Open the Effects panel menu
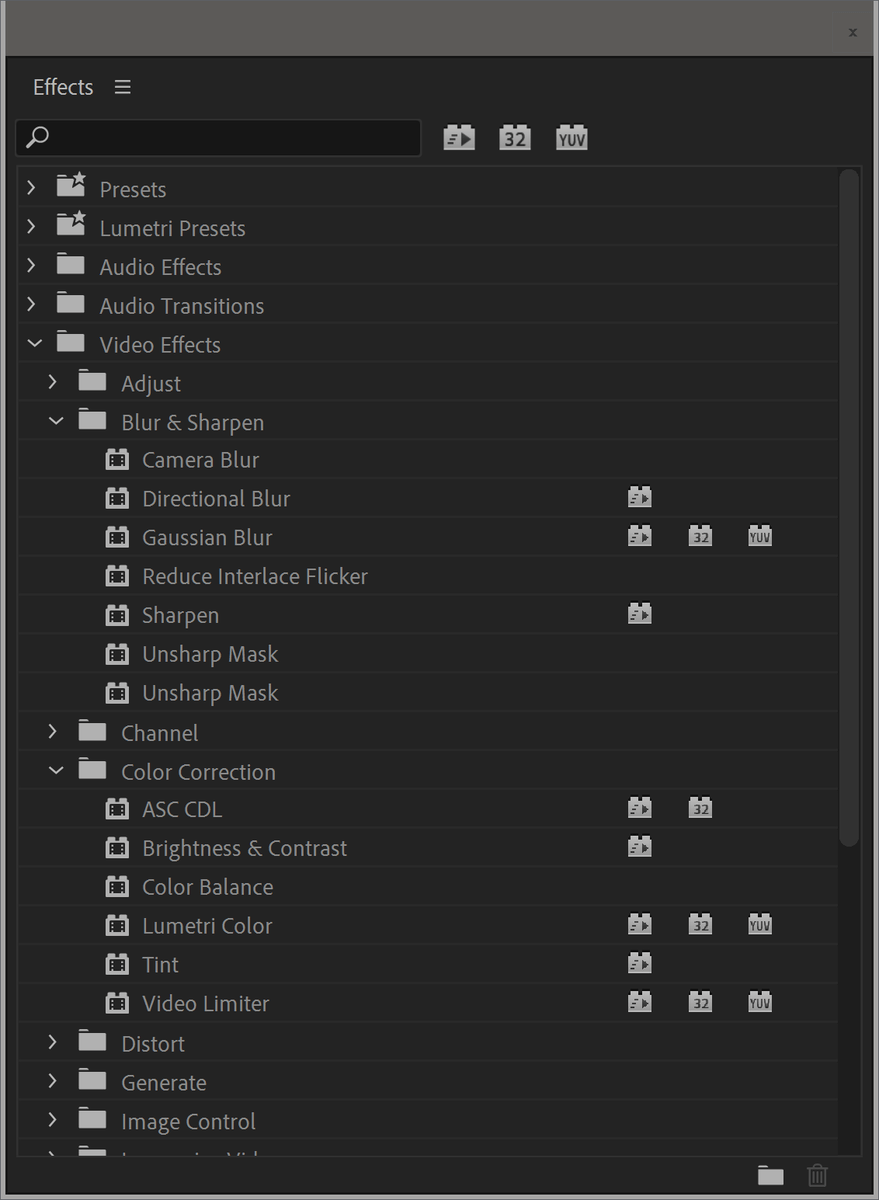 pos(122,87)
